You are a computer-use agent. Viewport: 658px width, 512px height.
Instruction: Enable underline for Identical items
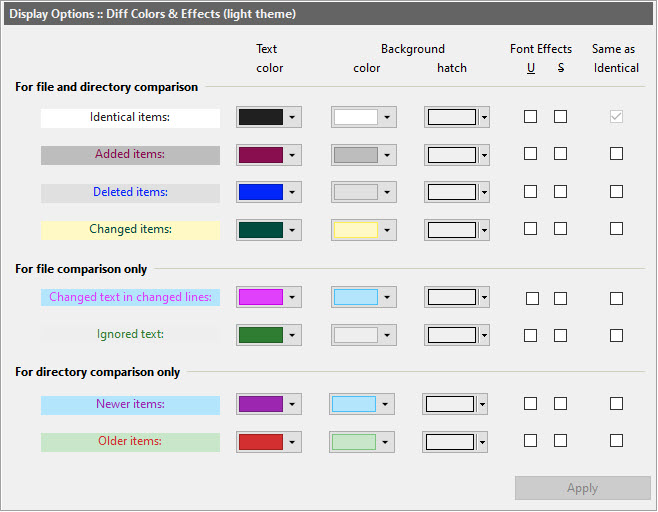pyautogui.click(x=531, y=117)
